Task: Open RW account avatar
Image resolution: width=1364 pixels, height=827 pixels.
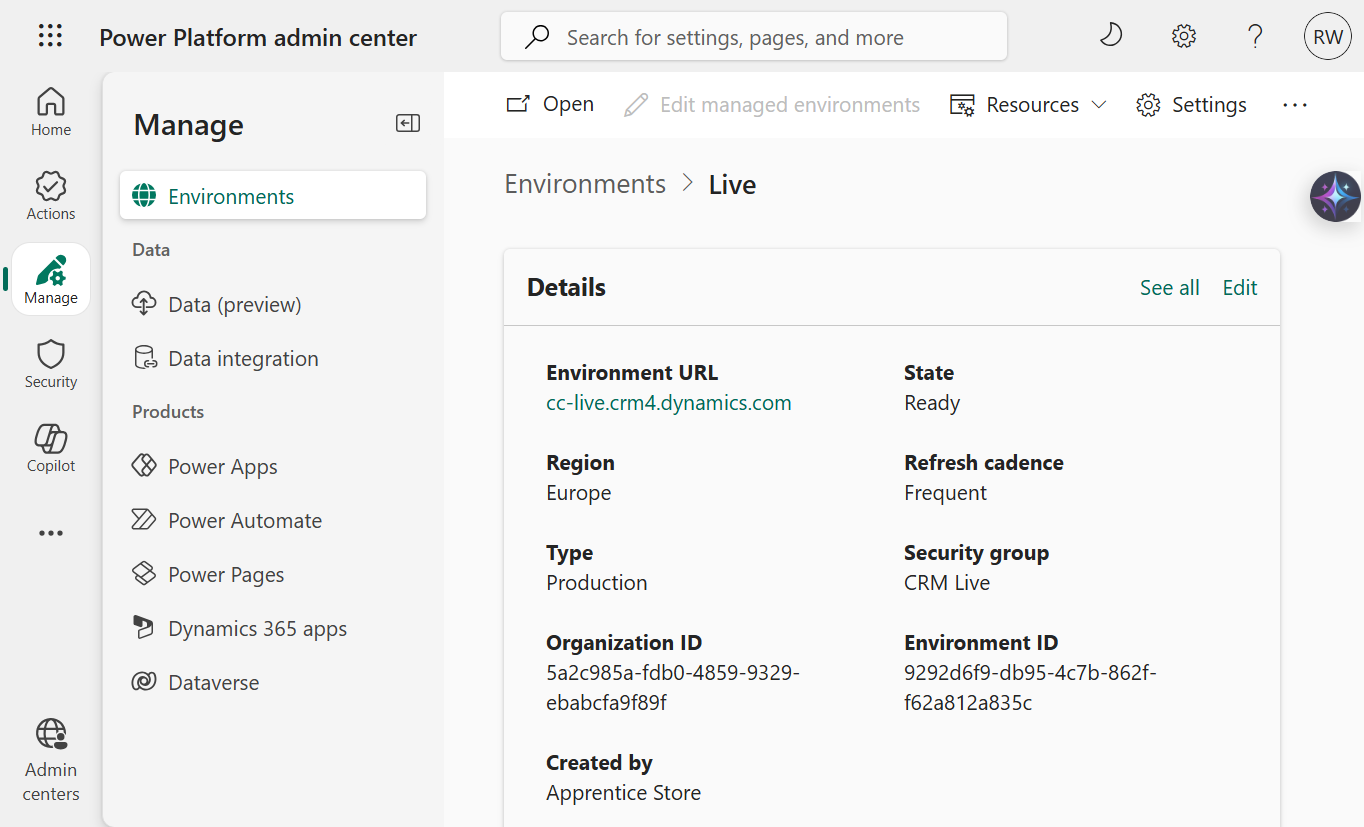Action: click(1328, 37)
